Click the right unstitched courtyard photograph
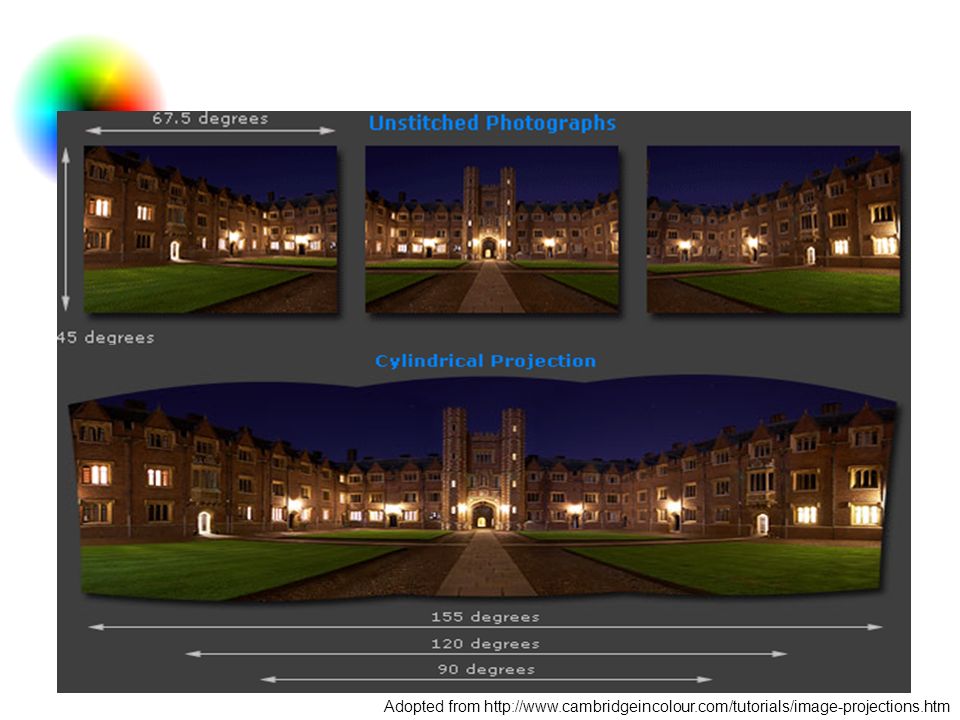The height and width of the screenshot is (720, 960). click(773, 230)
